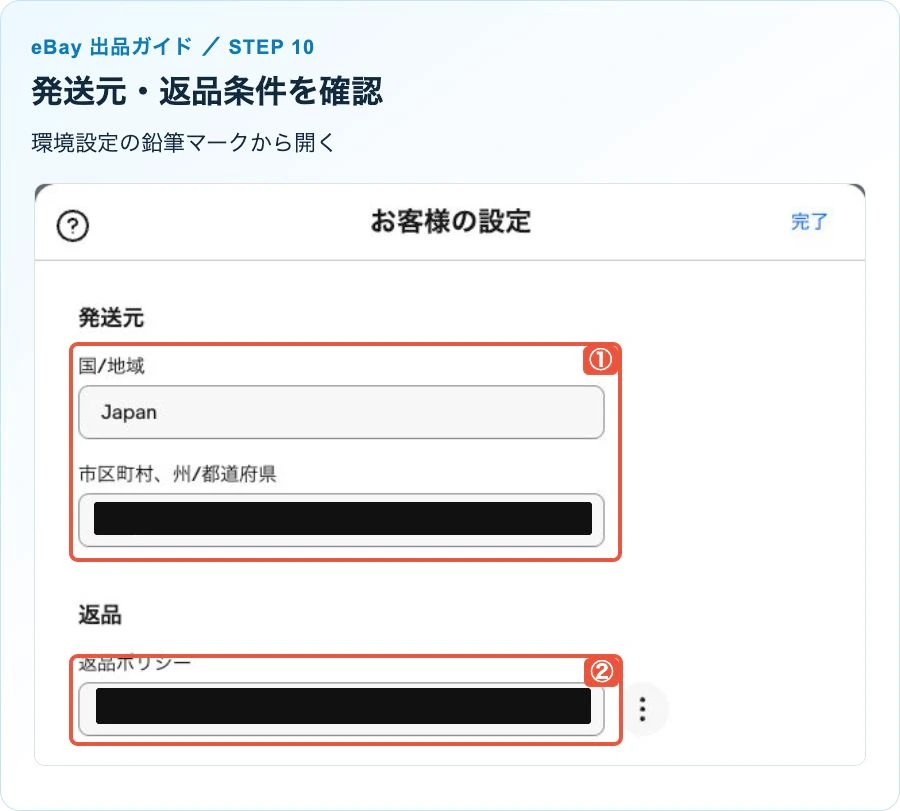This screenshot has width=900, height=811.
Task: Click the お客様の設定 heading
Action: (x=451, y=222)
